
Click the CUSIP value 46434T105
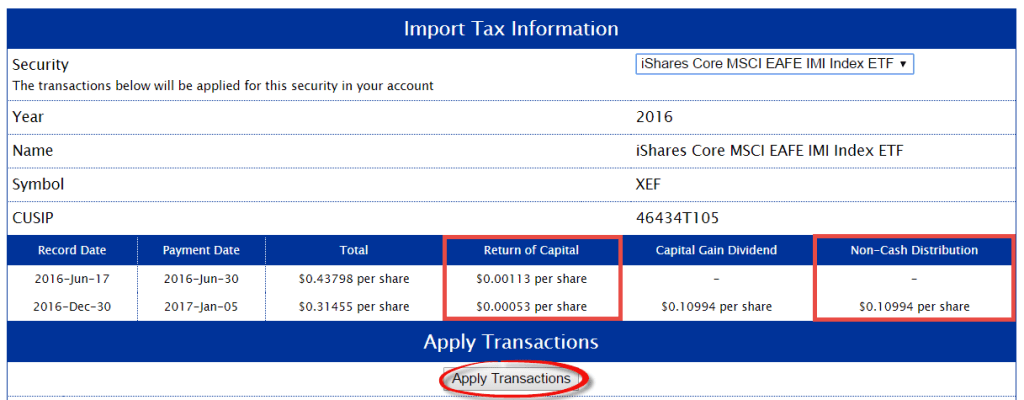[x=676, y=217]
